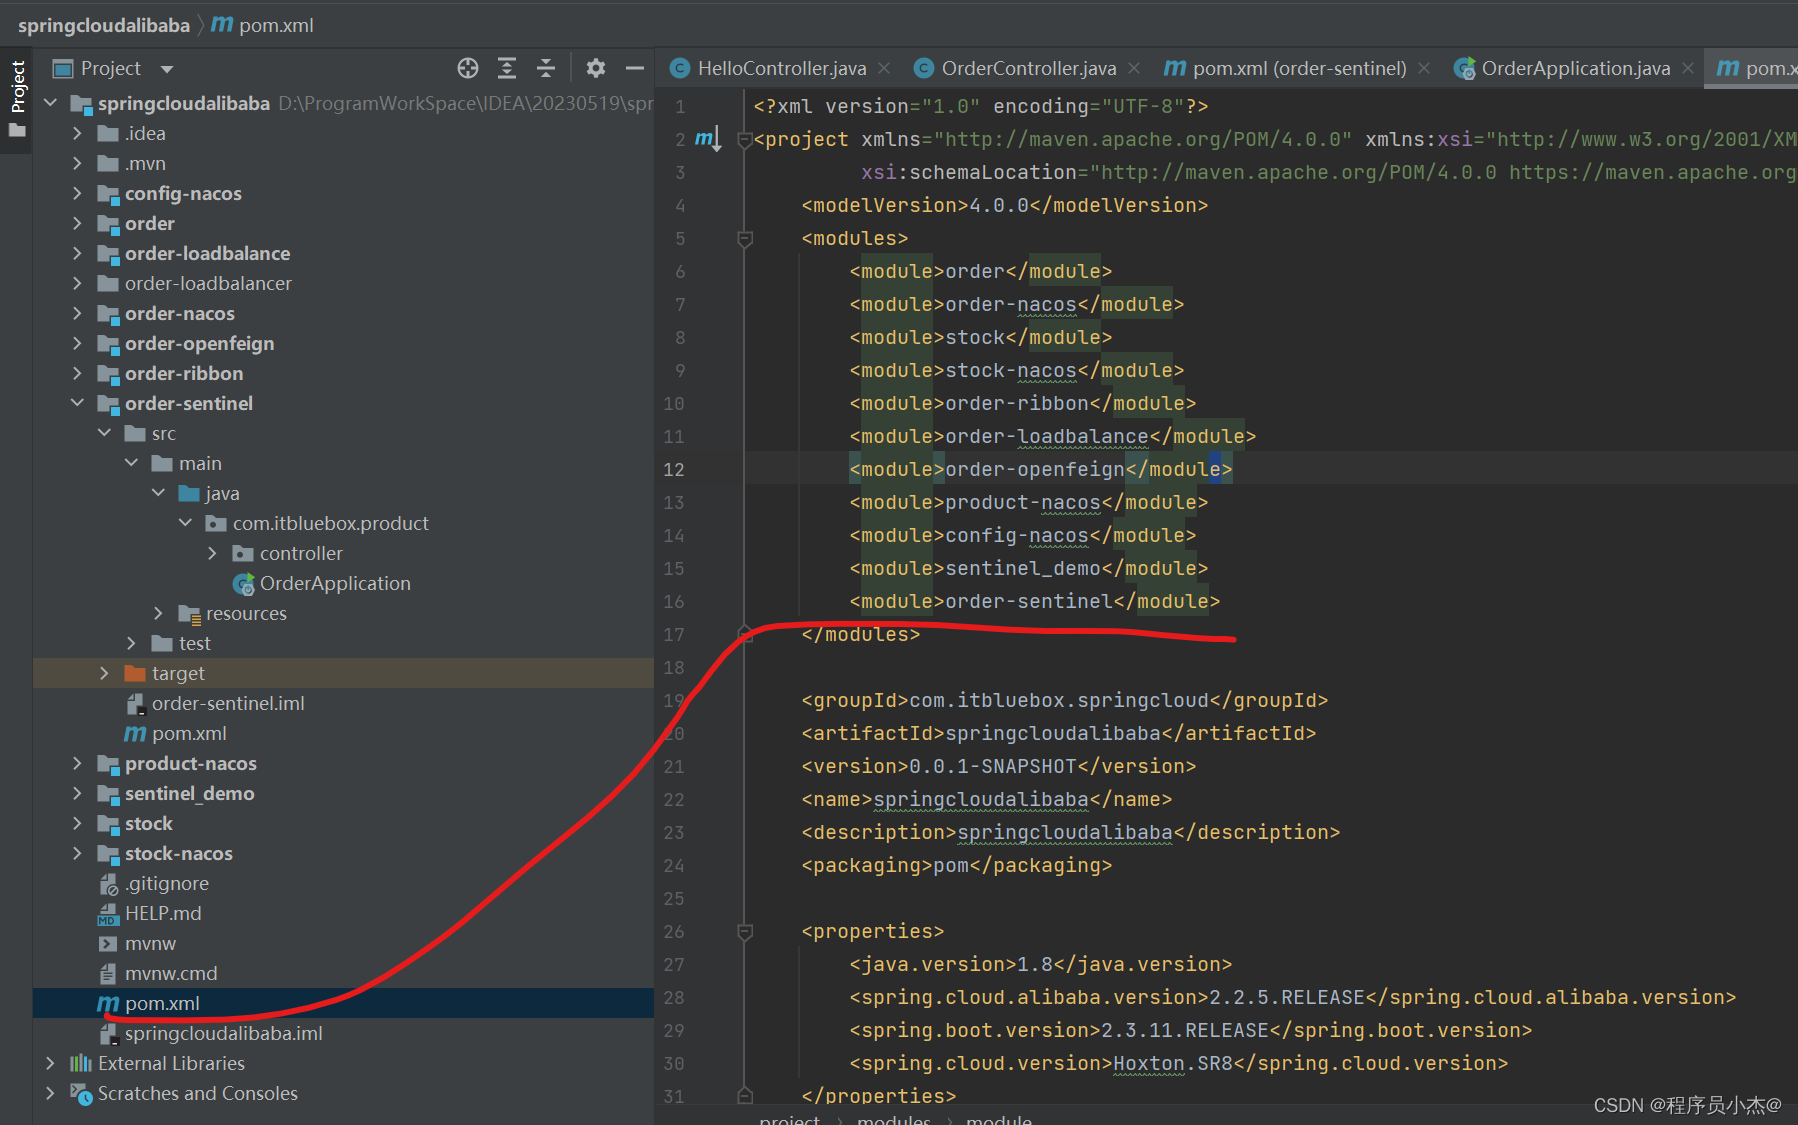
Task: Select the order-nacos module folder
Action: click(180, 313)
